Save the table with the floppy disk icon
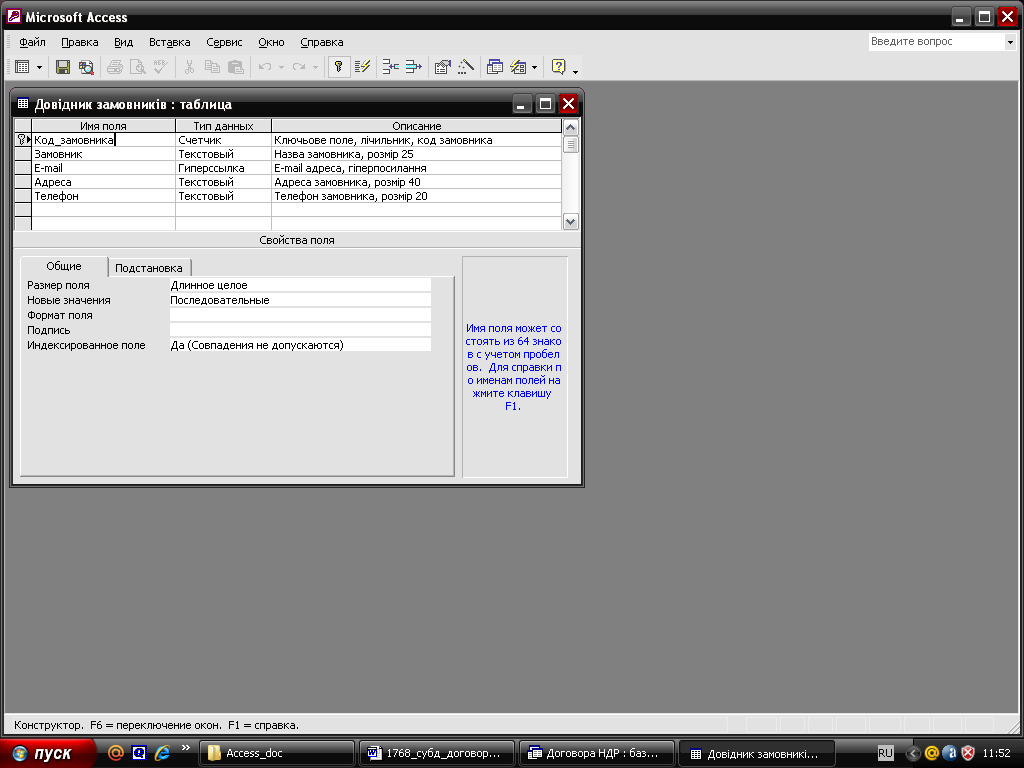The height and width of the screenshot is (768, 1024). [x=63, y=67]
